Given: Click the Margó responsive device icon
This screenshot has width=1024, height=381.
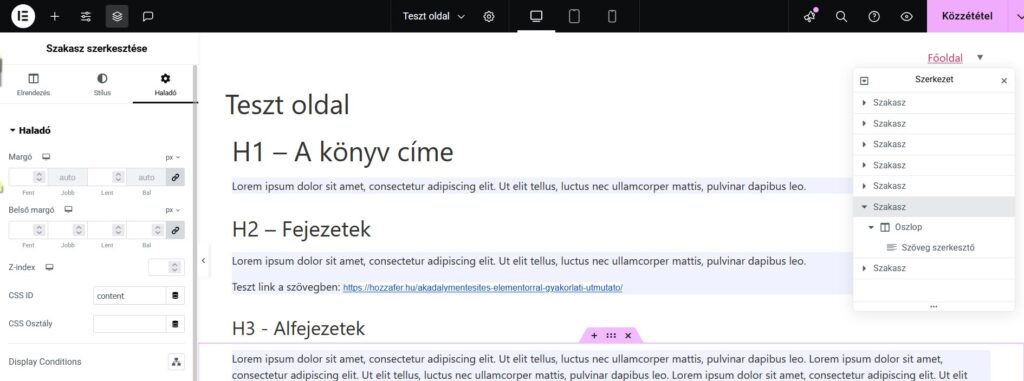Looking at the screenshot, I should point(46,157).
